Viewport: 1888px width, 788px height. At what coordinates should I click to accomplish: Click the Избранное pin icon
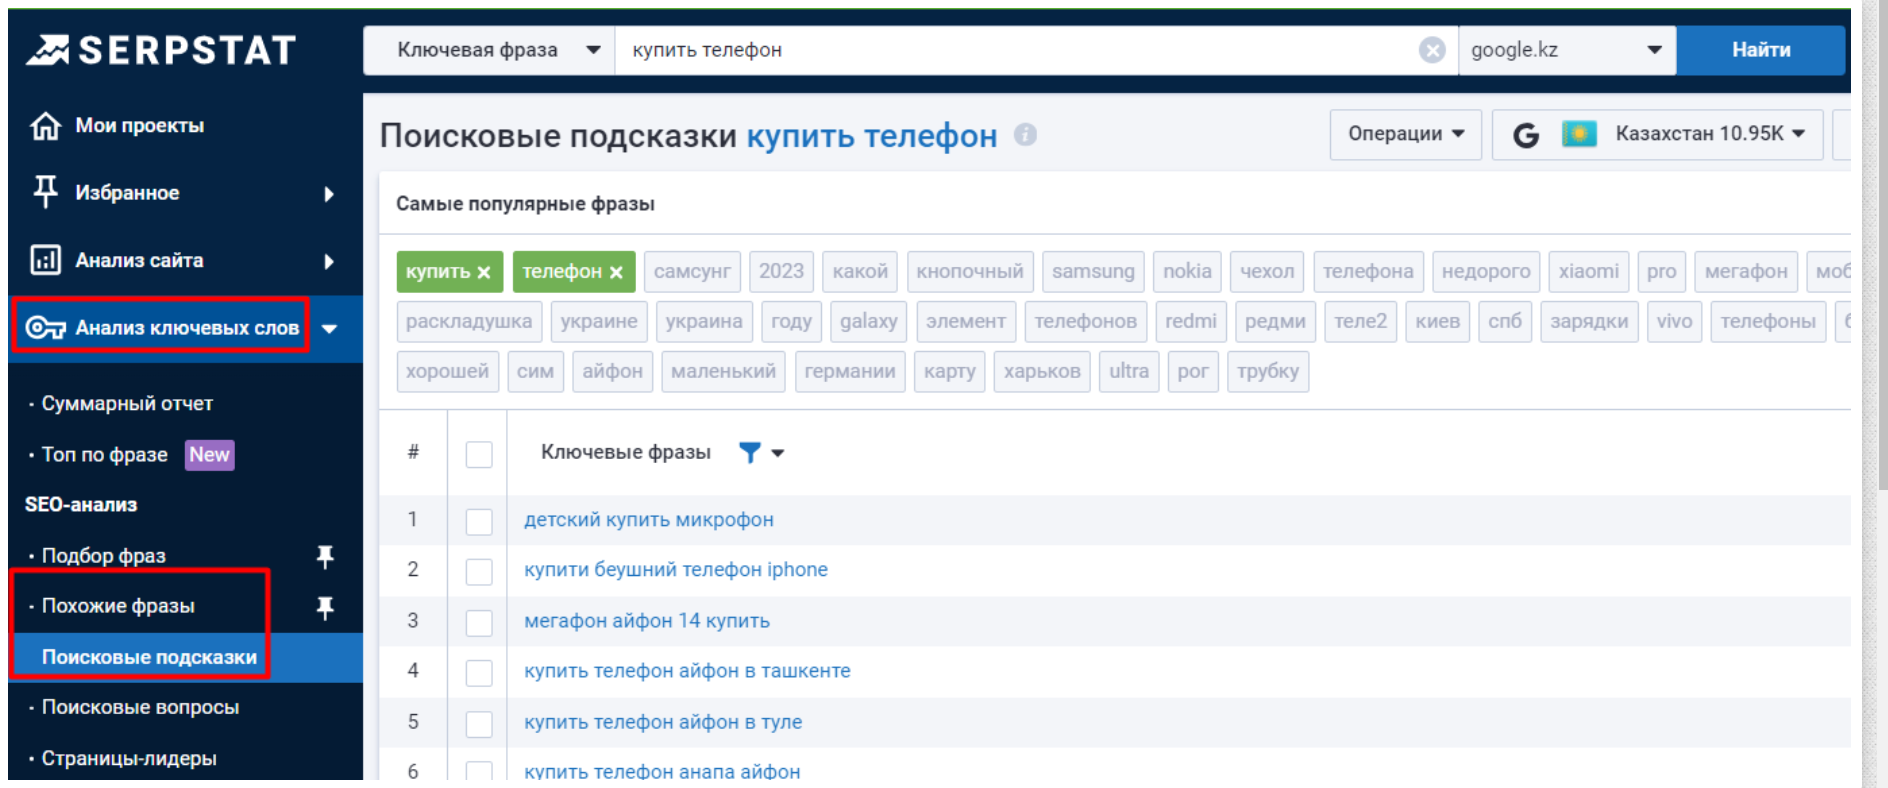pyautogui.click(x=45, y=192)
